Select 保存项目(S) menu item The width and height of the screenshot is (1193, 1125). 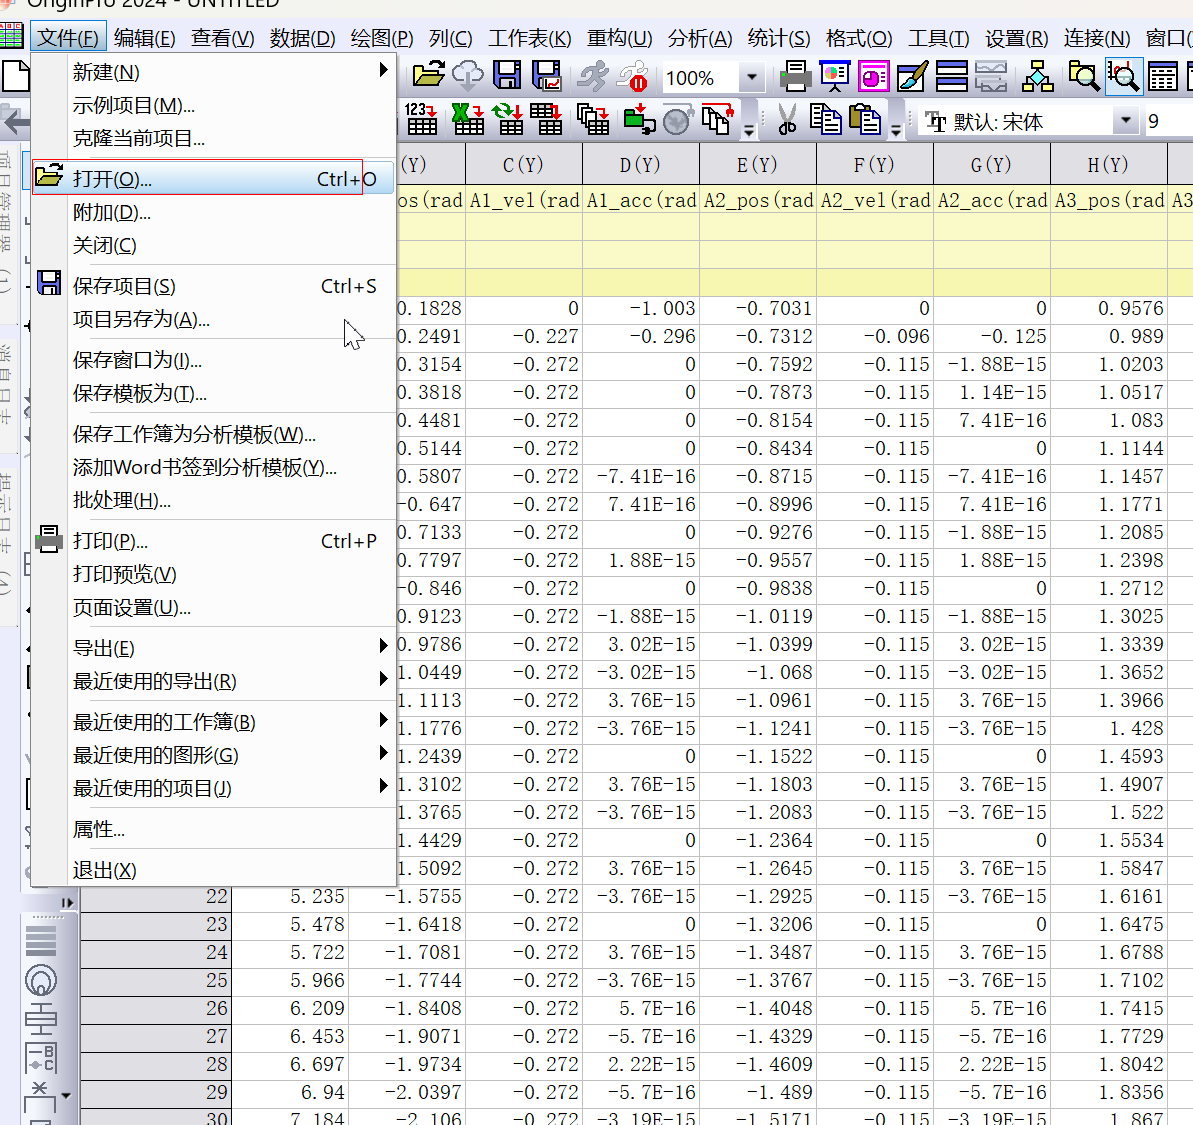214,285
